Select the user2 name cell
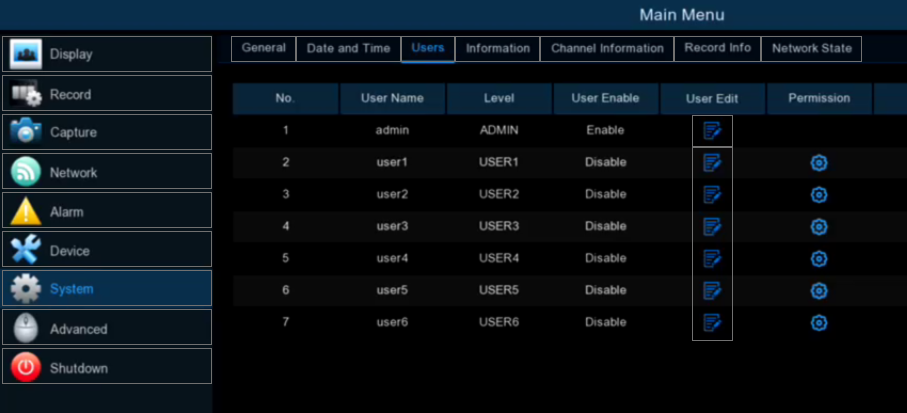 (392, 194)
